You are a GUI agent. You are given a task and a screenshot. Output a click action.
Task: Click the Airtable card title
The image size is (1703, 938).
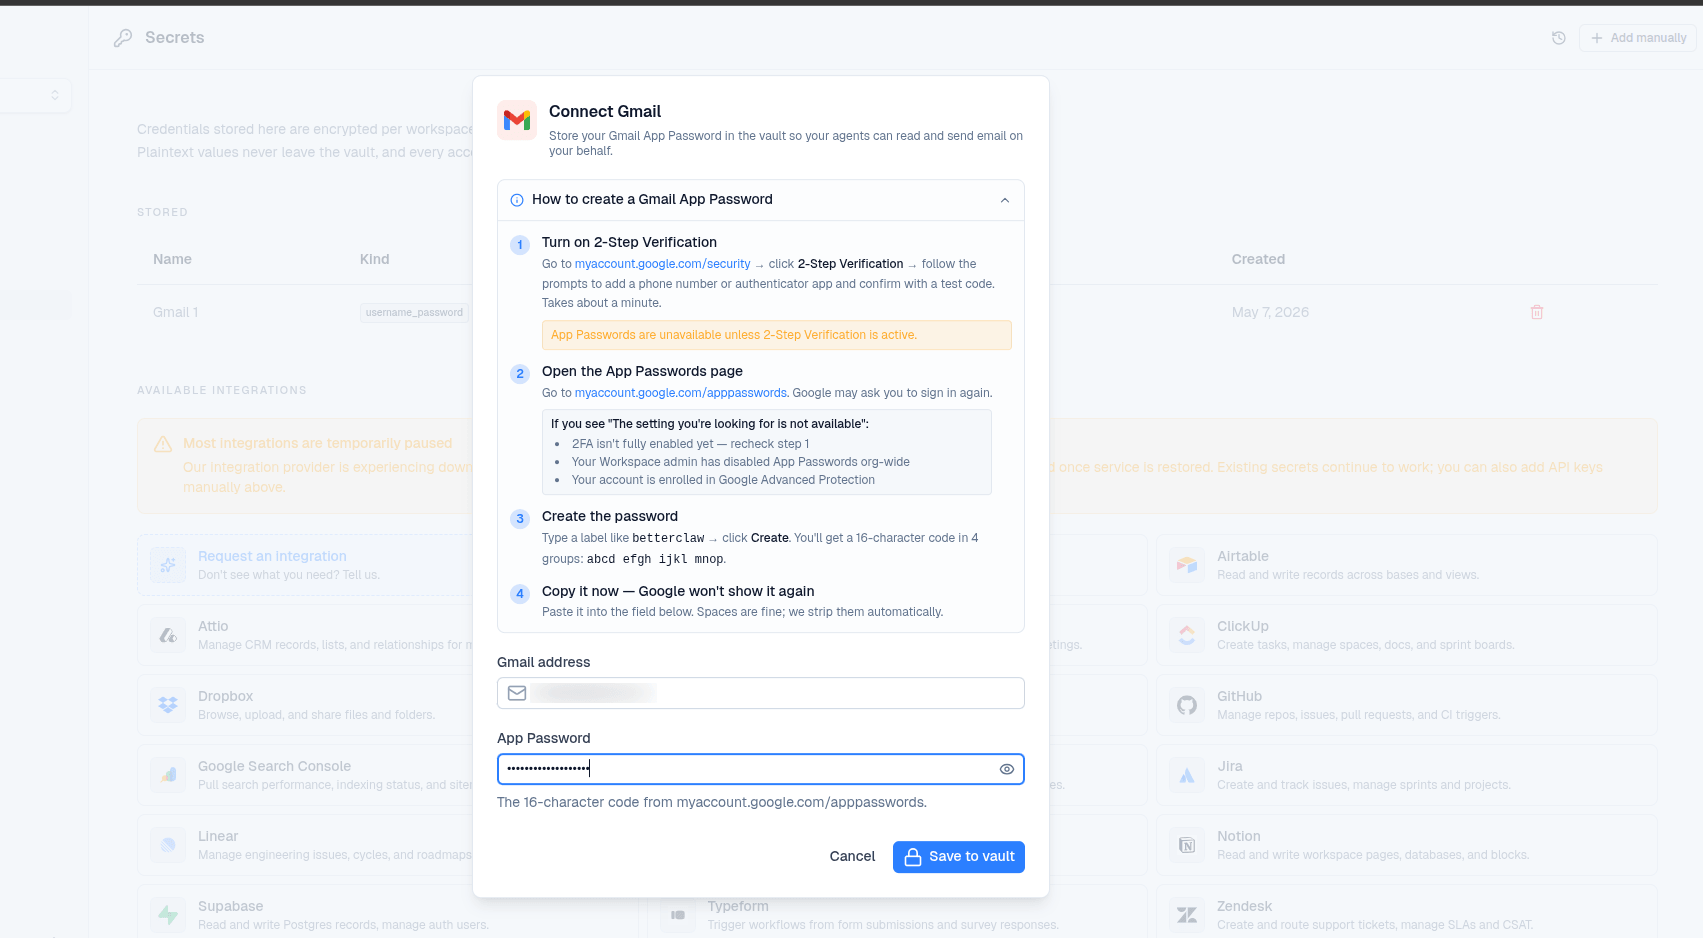pos(1243,556)
